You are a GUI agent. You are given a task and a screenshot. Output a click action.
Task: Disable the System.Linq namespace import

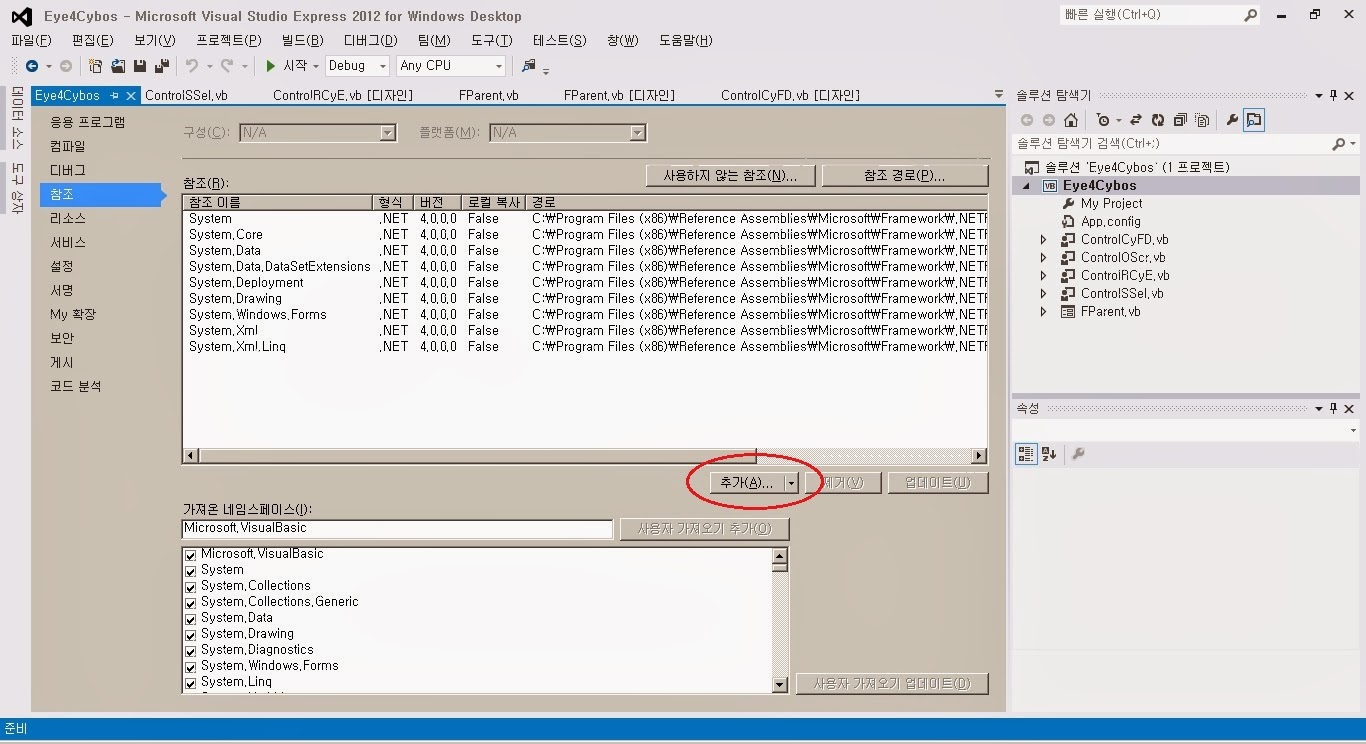click(190, 682)
